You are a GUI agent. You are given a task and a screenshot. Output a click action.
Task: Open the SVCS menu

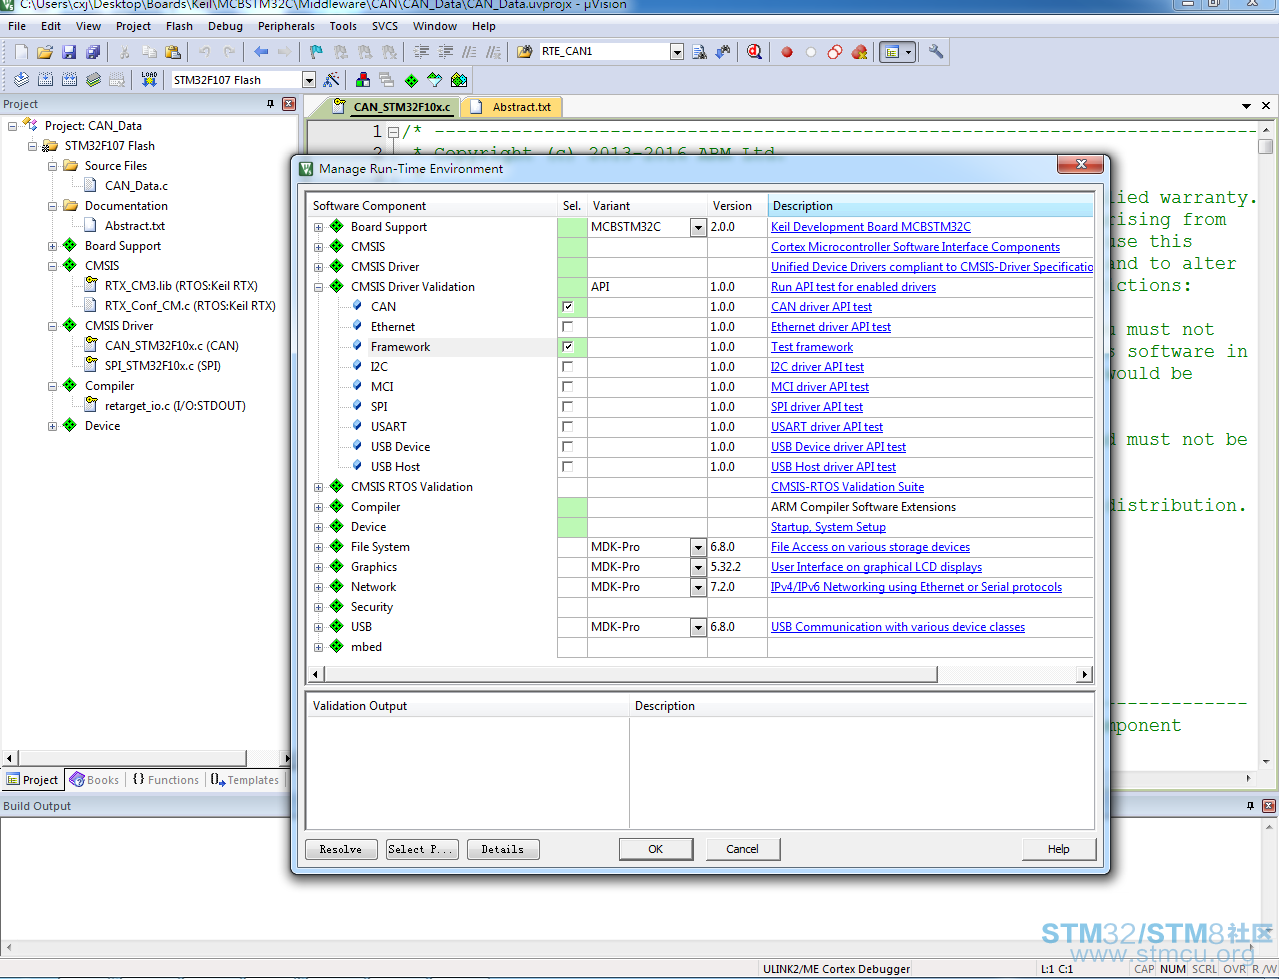[x=385, y=26]
